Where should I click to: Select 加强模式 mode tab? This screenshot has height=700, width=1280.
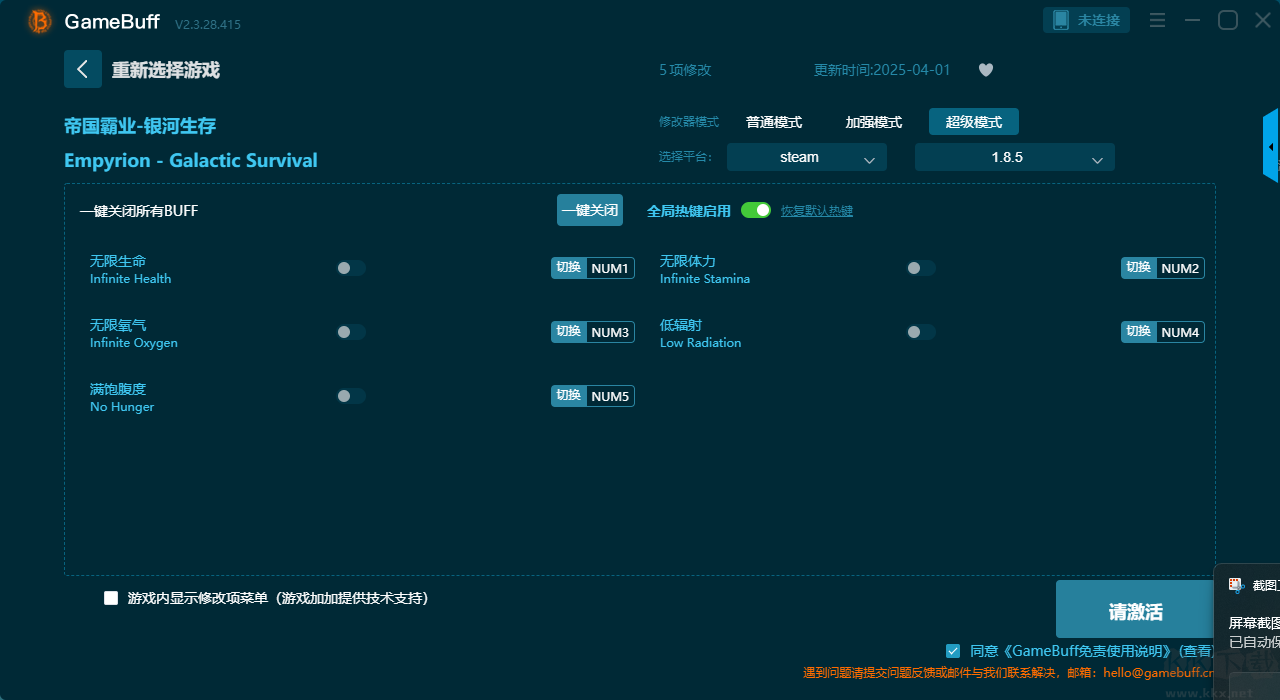(874, 122)
